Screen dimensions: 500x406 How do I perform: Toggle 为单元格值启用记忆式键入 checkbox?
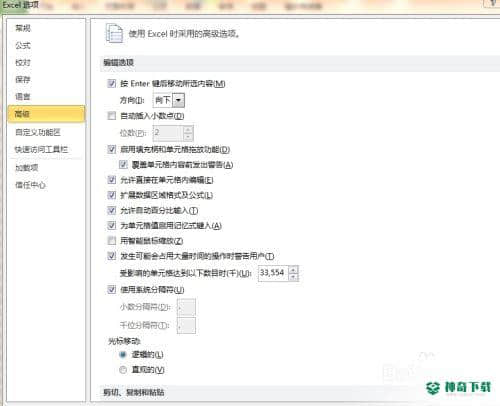point(112,226)
